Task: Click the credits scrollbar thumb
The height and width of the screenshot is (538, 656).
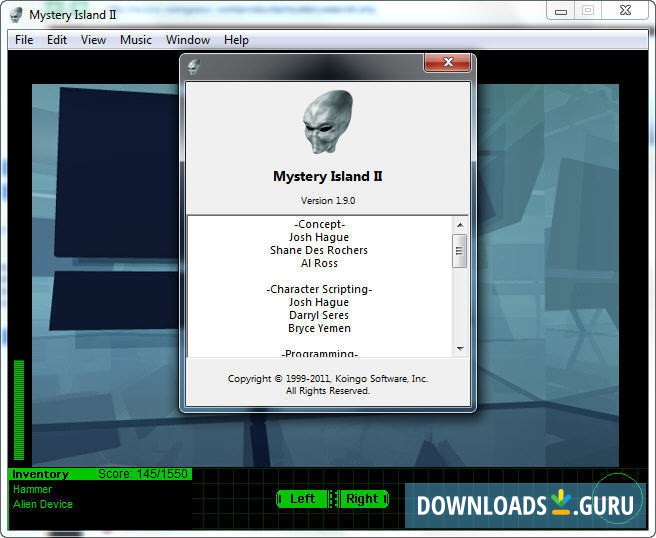Action: (460, 251)
